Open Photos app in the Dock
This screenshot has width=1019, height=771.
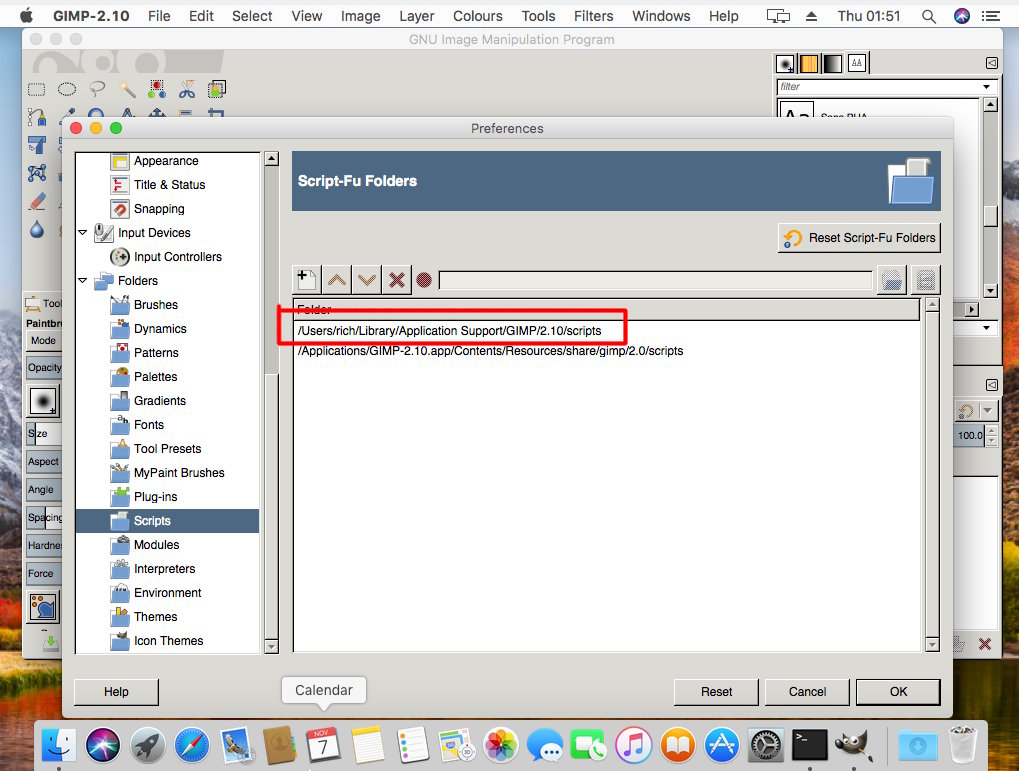pyautogui.click(x=501, y=744)
